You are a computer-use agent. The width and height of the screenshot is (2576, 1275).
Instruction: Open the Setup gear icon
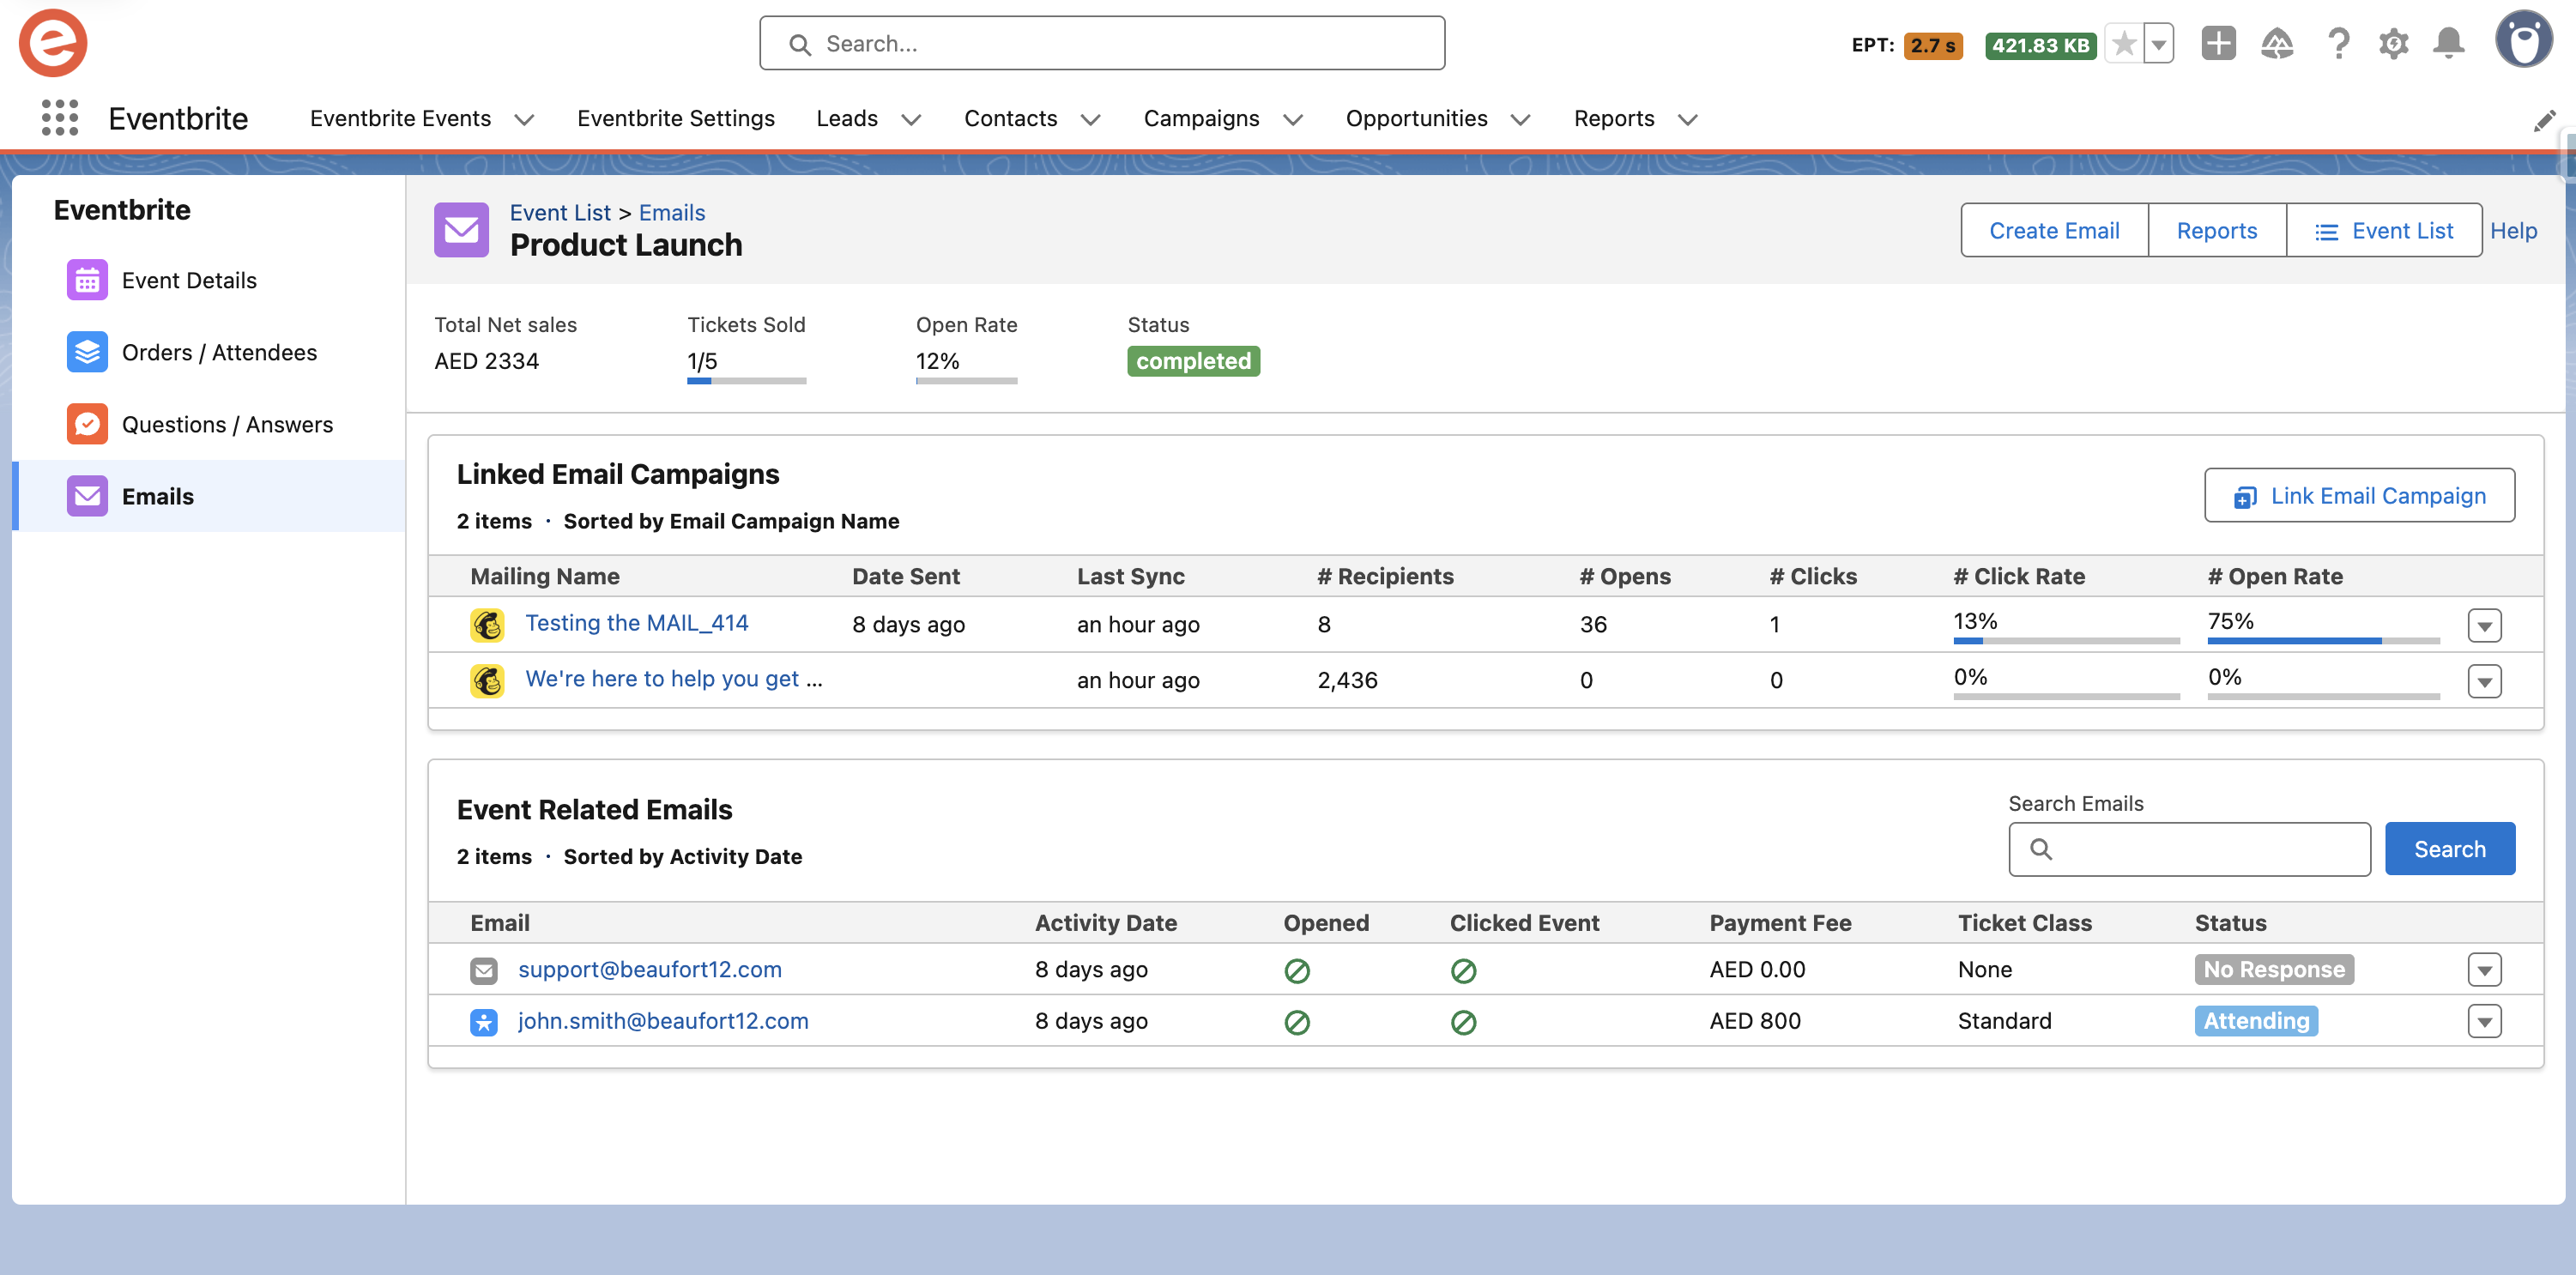click(2394, 43)
